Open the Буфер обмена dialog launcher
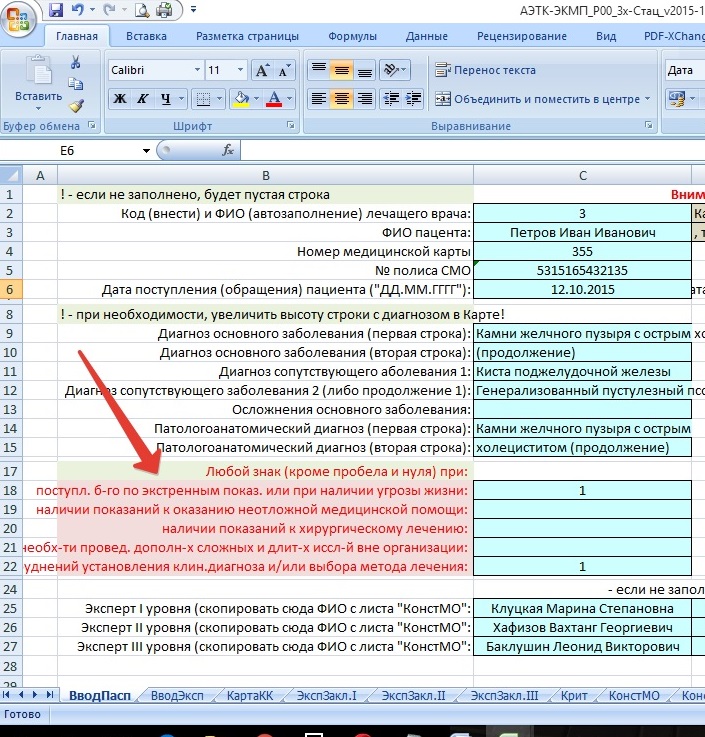Image resolution: width=705 pixels, height=737 pixels. (x=92, y=125)
